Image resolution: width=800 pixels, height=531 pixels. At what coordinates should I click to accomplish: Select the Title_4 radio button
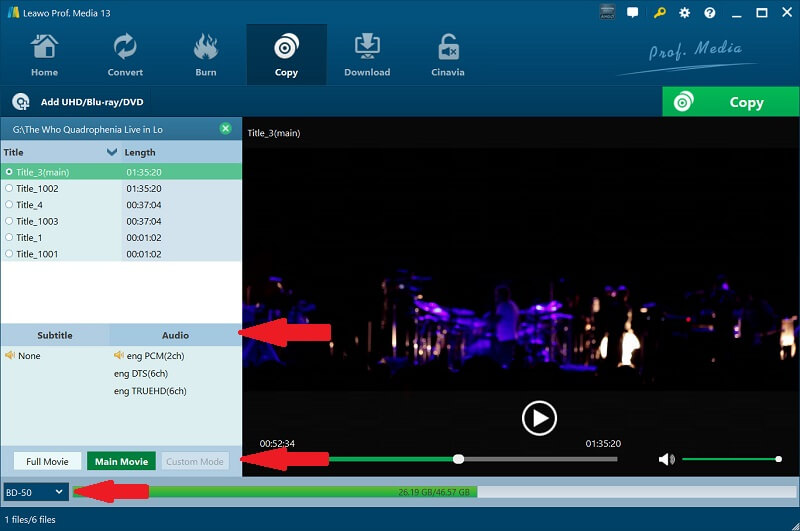(x=9, y=205)
